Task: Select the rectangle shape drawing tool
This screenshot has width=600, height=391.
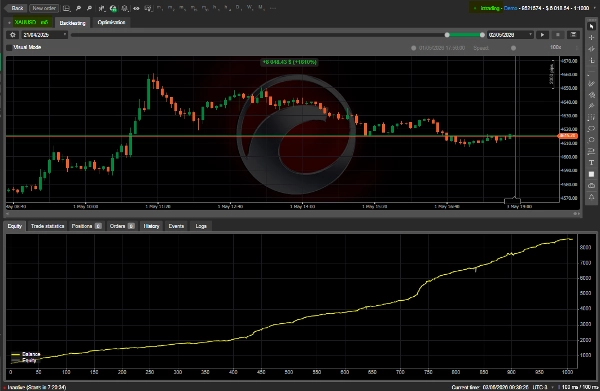Action: [x=592, y=129]
